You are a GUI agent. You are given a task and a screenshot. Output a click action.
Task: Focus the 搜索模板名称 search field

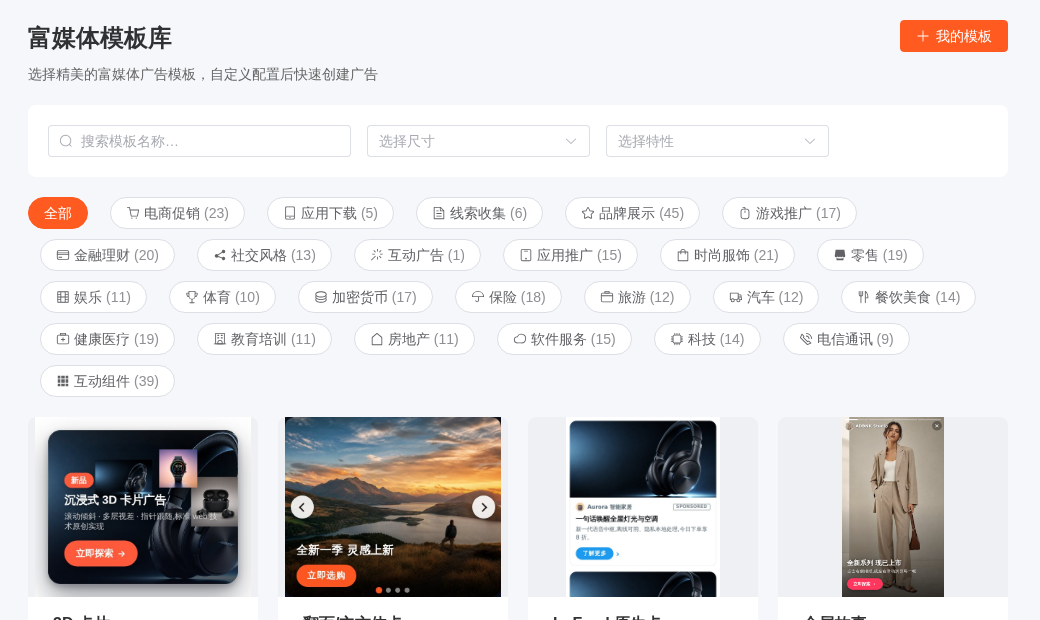[199, 141]
